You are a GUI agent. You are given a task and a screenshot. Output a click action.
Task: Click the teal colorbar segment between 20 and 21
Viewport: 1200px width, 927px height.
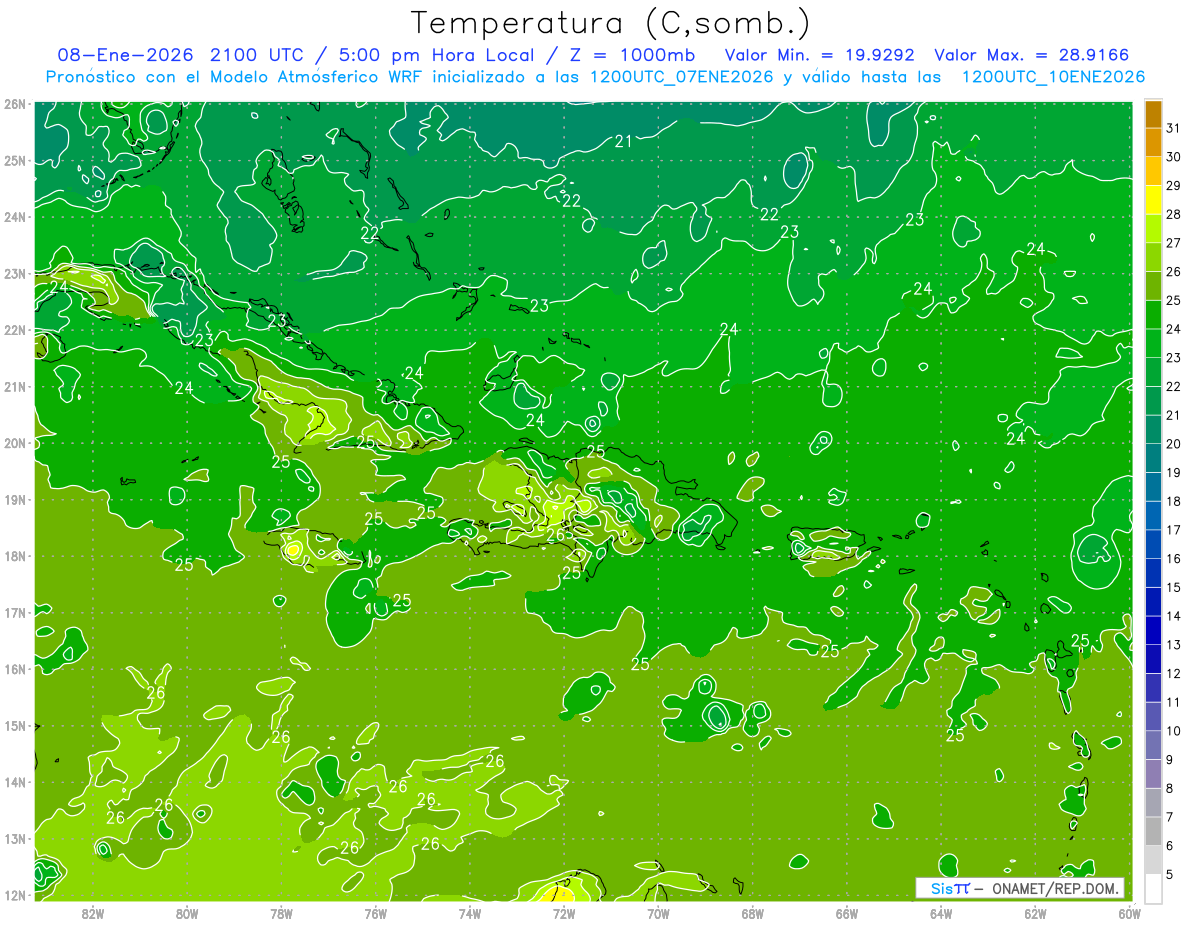(1153, 430)
